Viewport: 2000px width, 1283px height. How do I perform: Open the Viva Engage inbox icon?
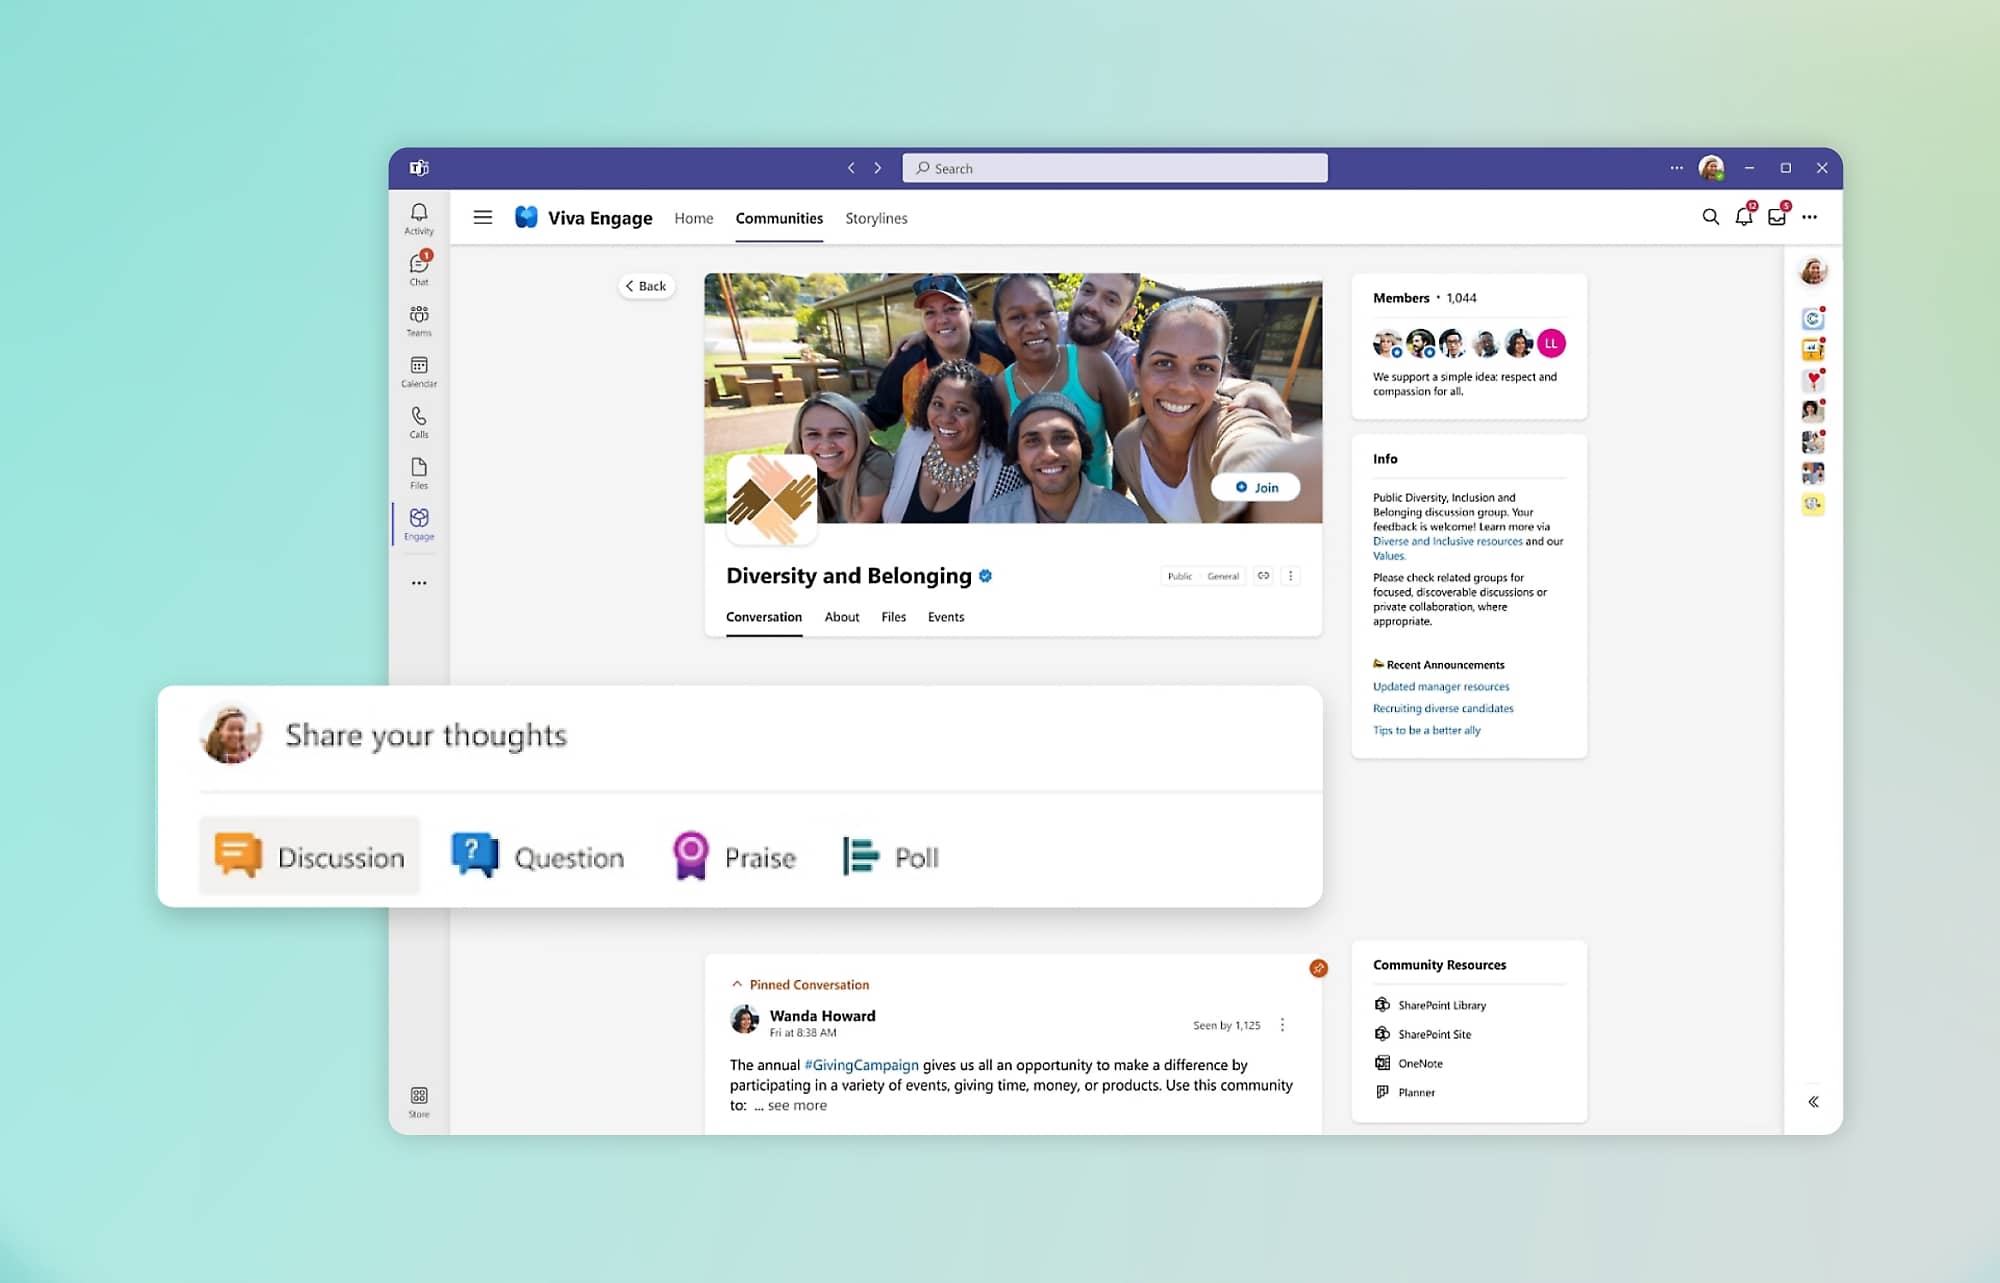click(x=1777, y=217)
